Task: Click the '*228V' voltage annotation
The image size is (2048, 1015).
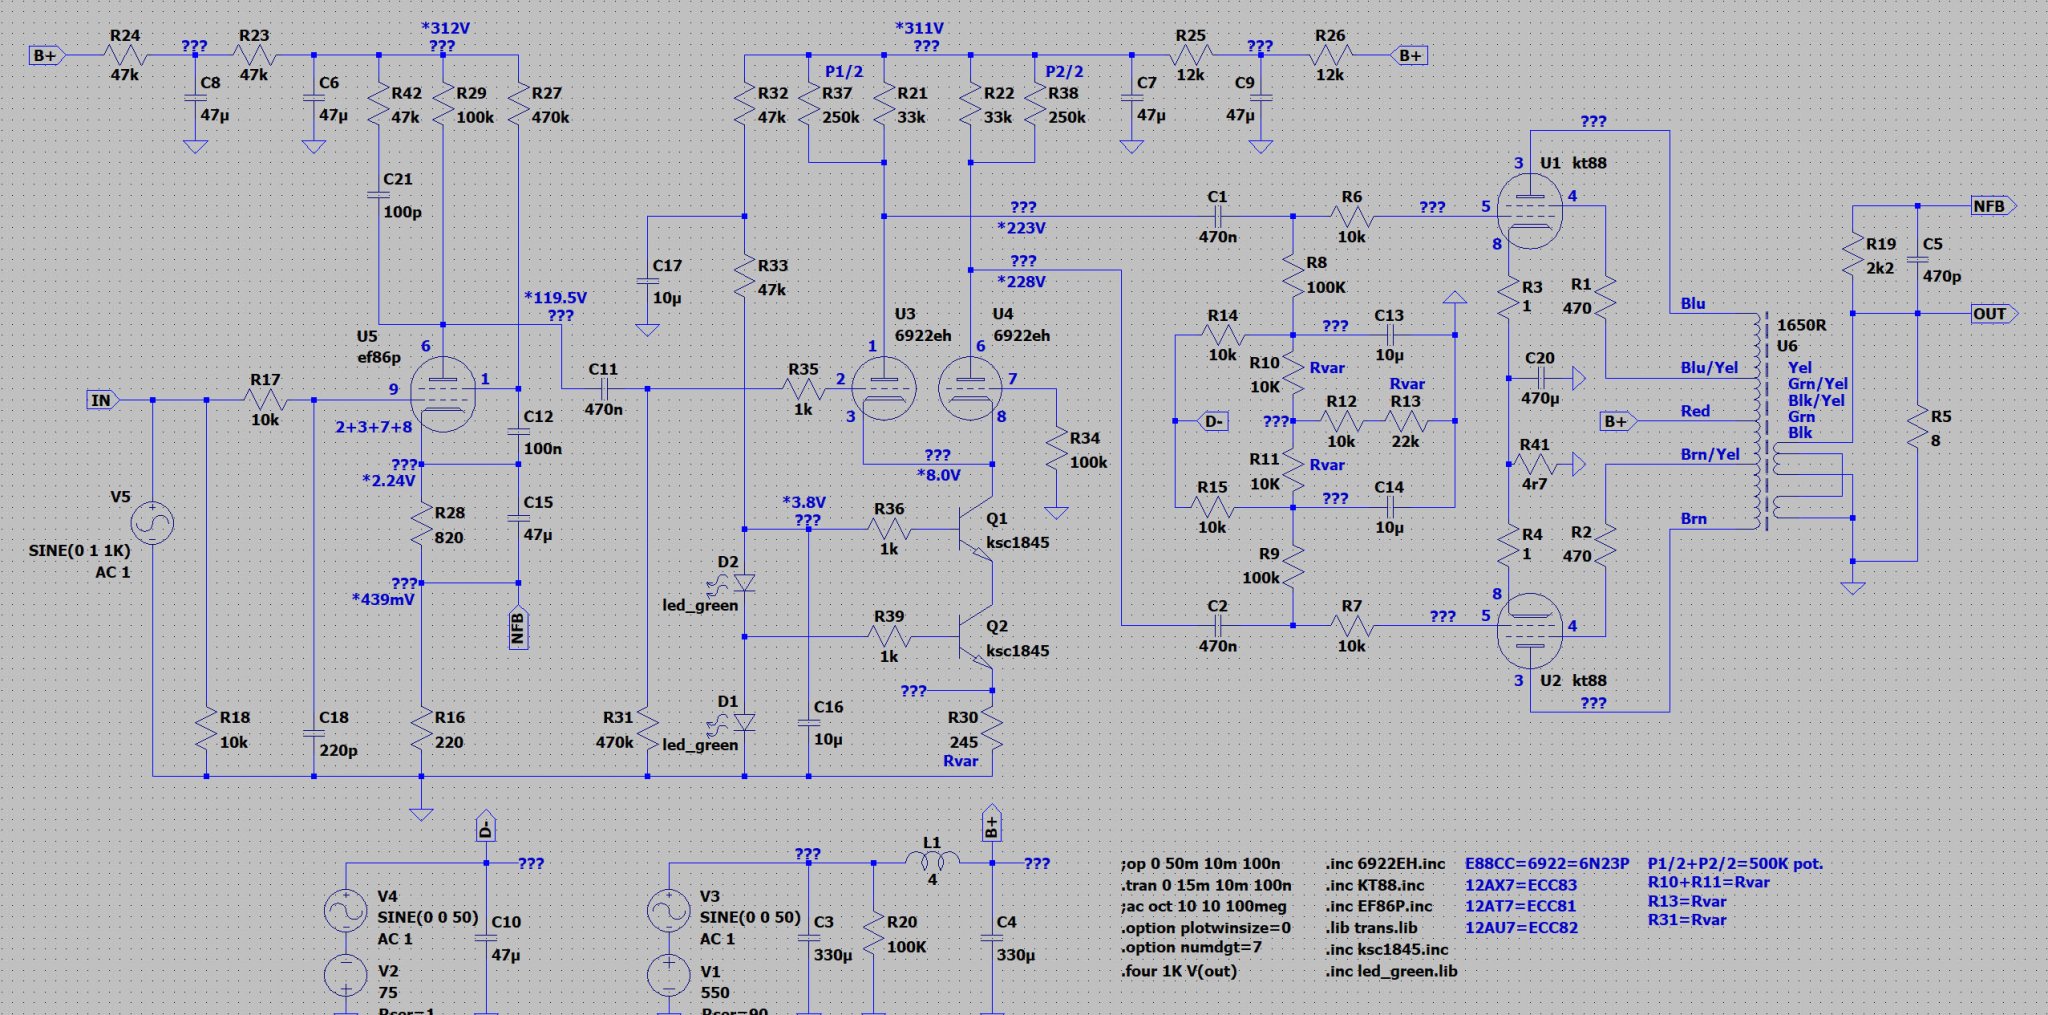Action: (x=1021, y=282)
